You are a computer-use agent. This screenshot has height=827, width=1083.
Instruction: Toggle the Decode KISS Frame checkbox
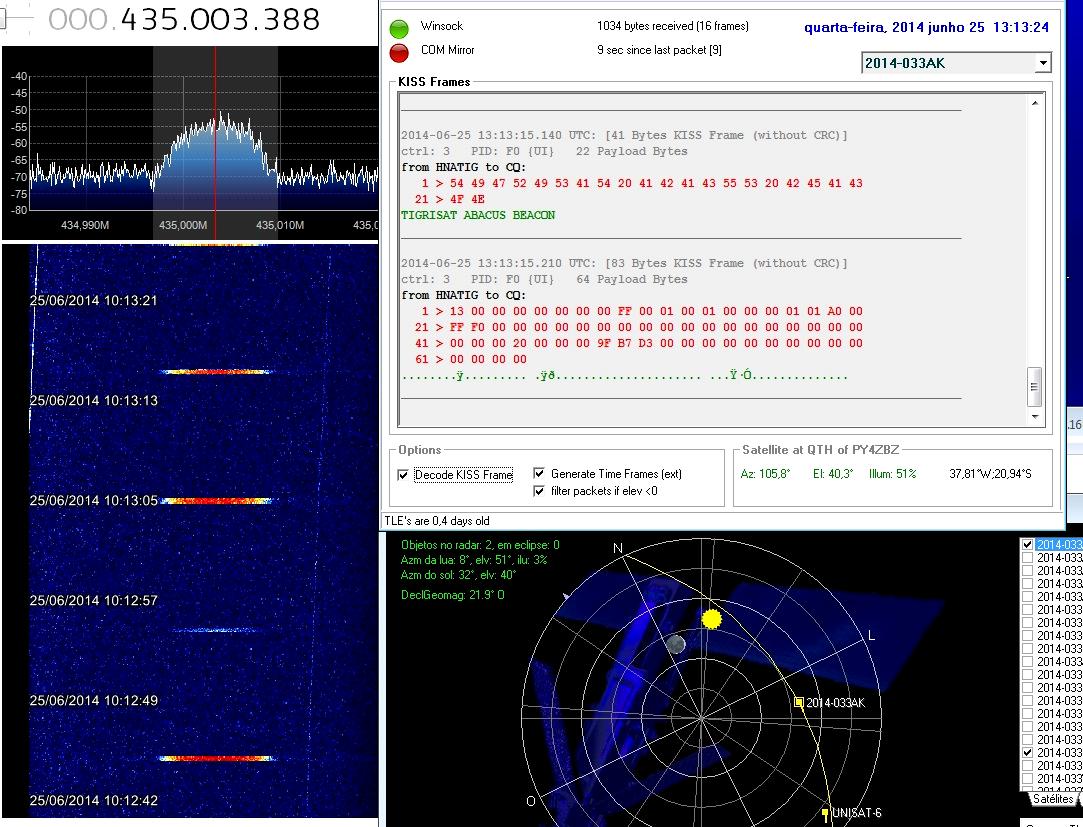click(x=403, y=475)
